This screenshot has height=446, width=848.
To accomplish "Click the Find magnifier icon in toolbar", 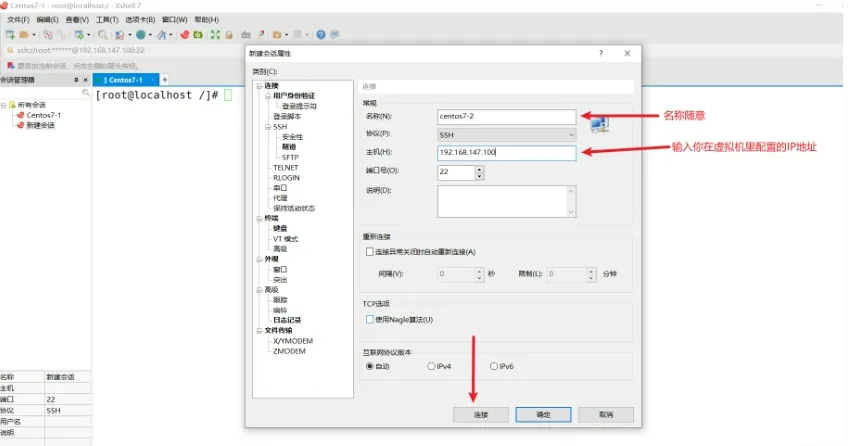I will (102, 35).
